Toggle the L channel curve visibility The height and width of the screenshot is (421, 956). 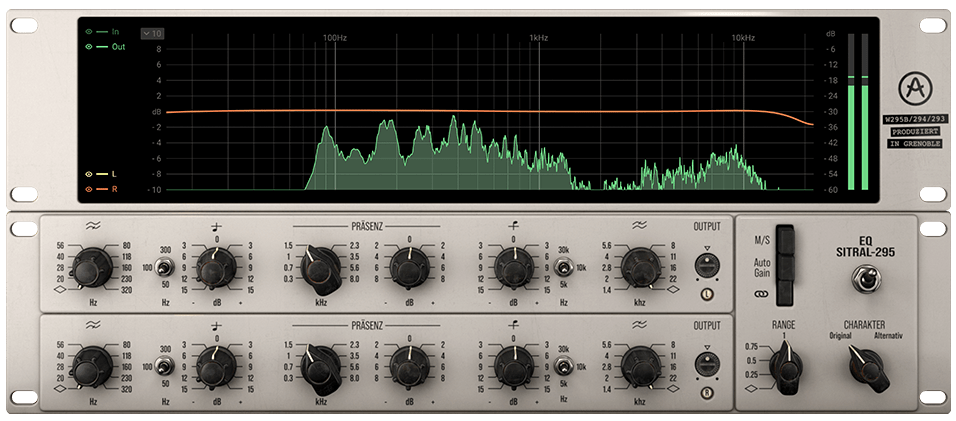coord(88,174)
